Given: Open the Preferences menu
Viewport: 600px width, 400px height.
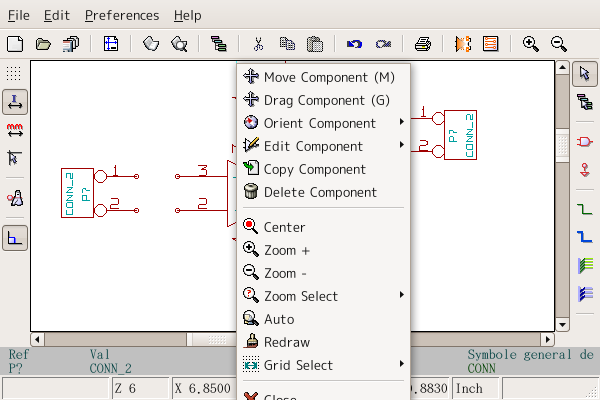Looking at the screenshot, I should (x=121, y=15).
